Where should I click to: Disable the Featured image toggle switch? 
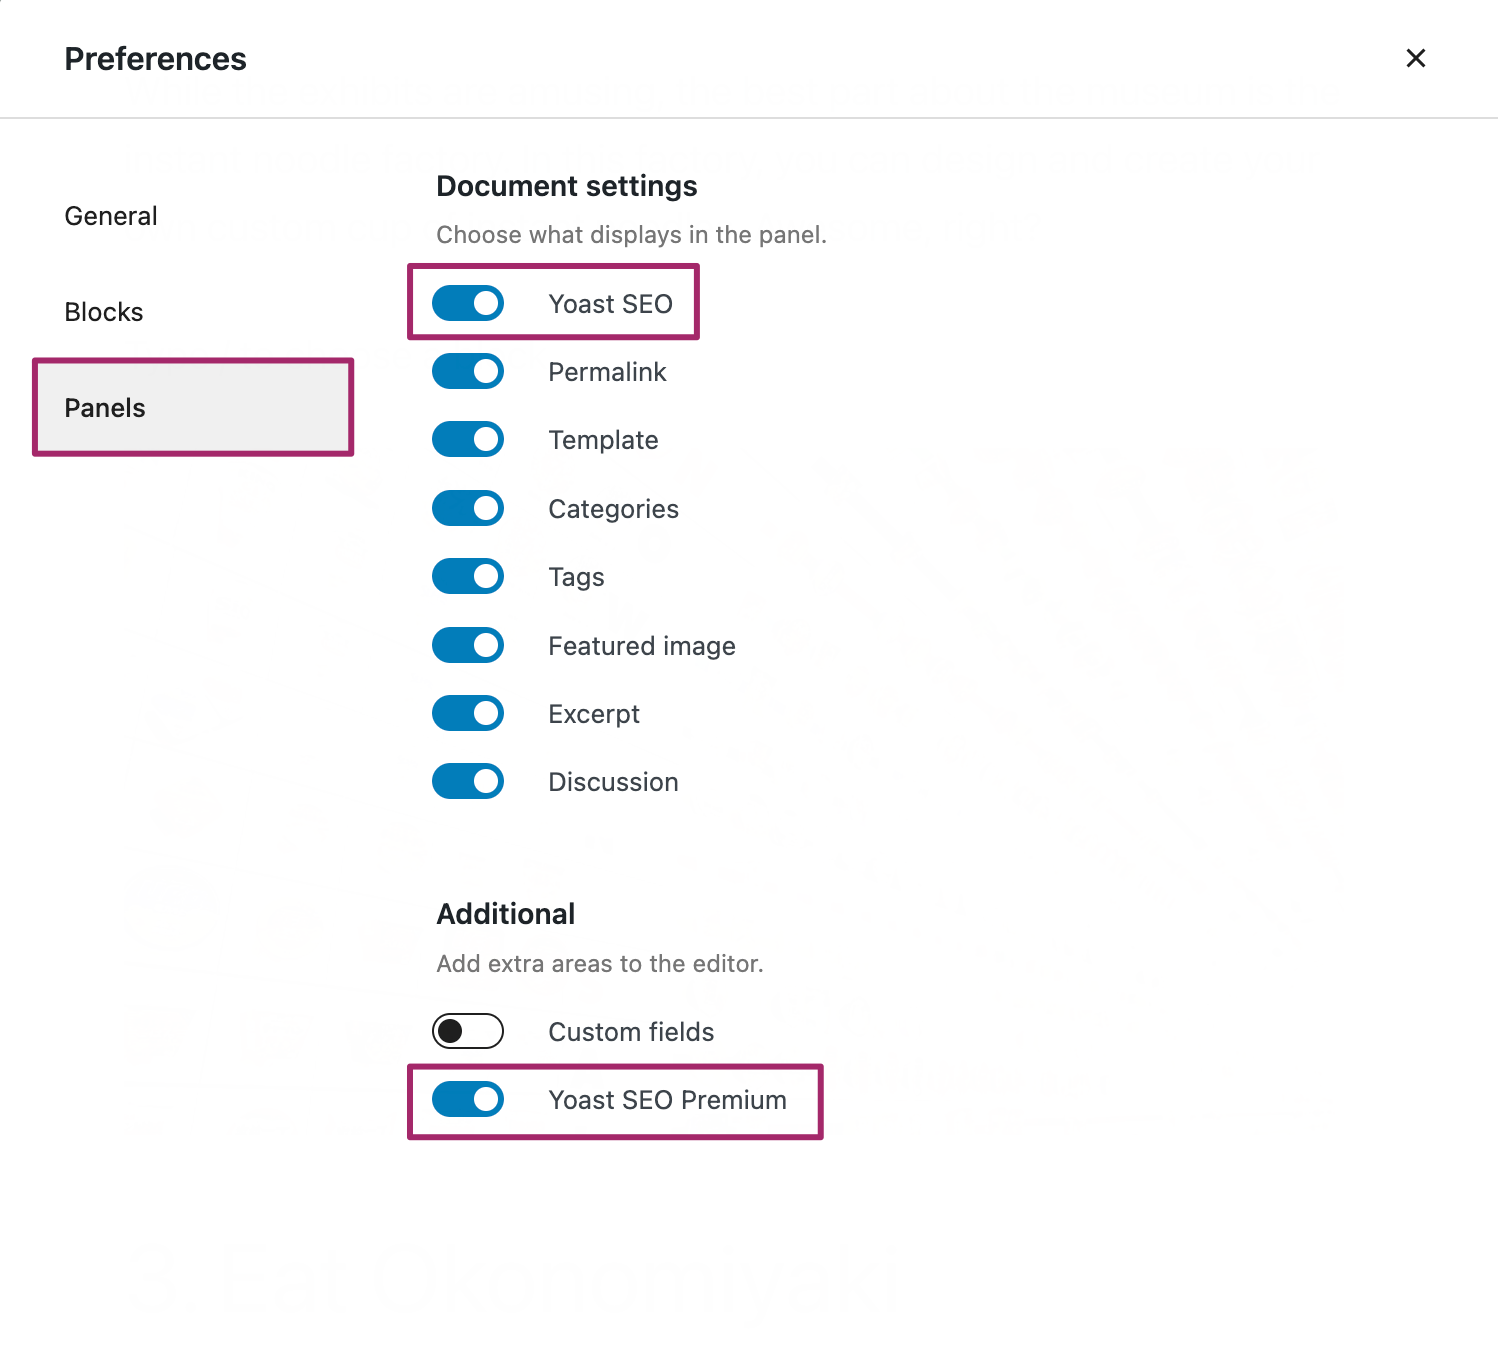pos(468,645)
